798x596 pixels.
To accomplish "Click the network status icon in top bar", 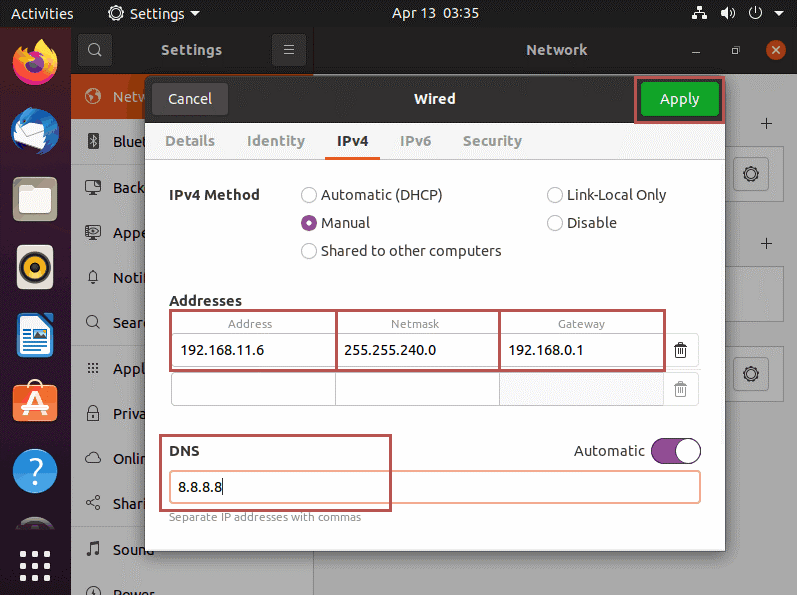I will pyautogui.click(x=699, y=13).
